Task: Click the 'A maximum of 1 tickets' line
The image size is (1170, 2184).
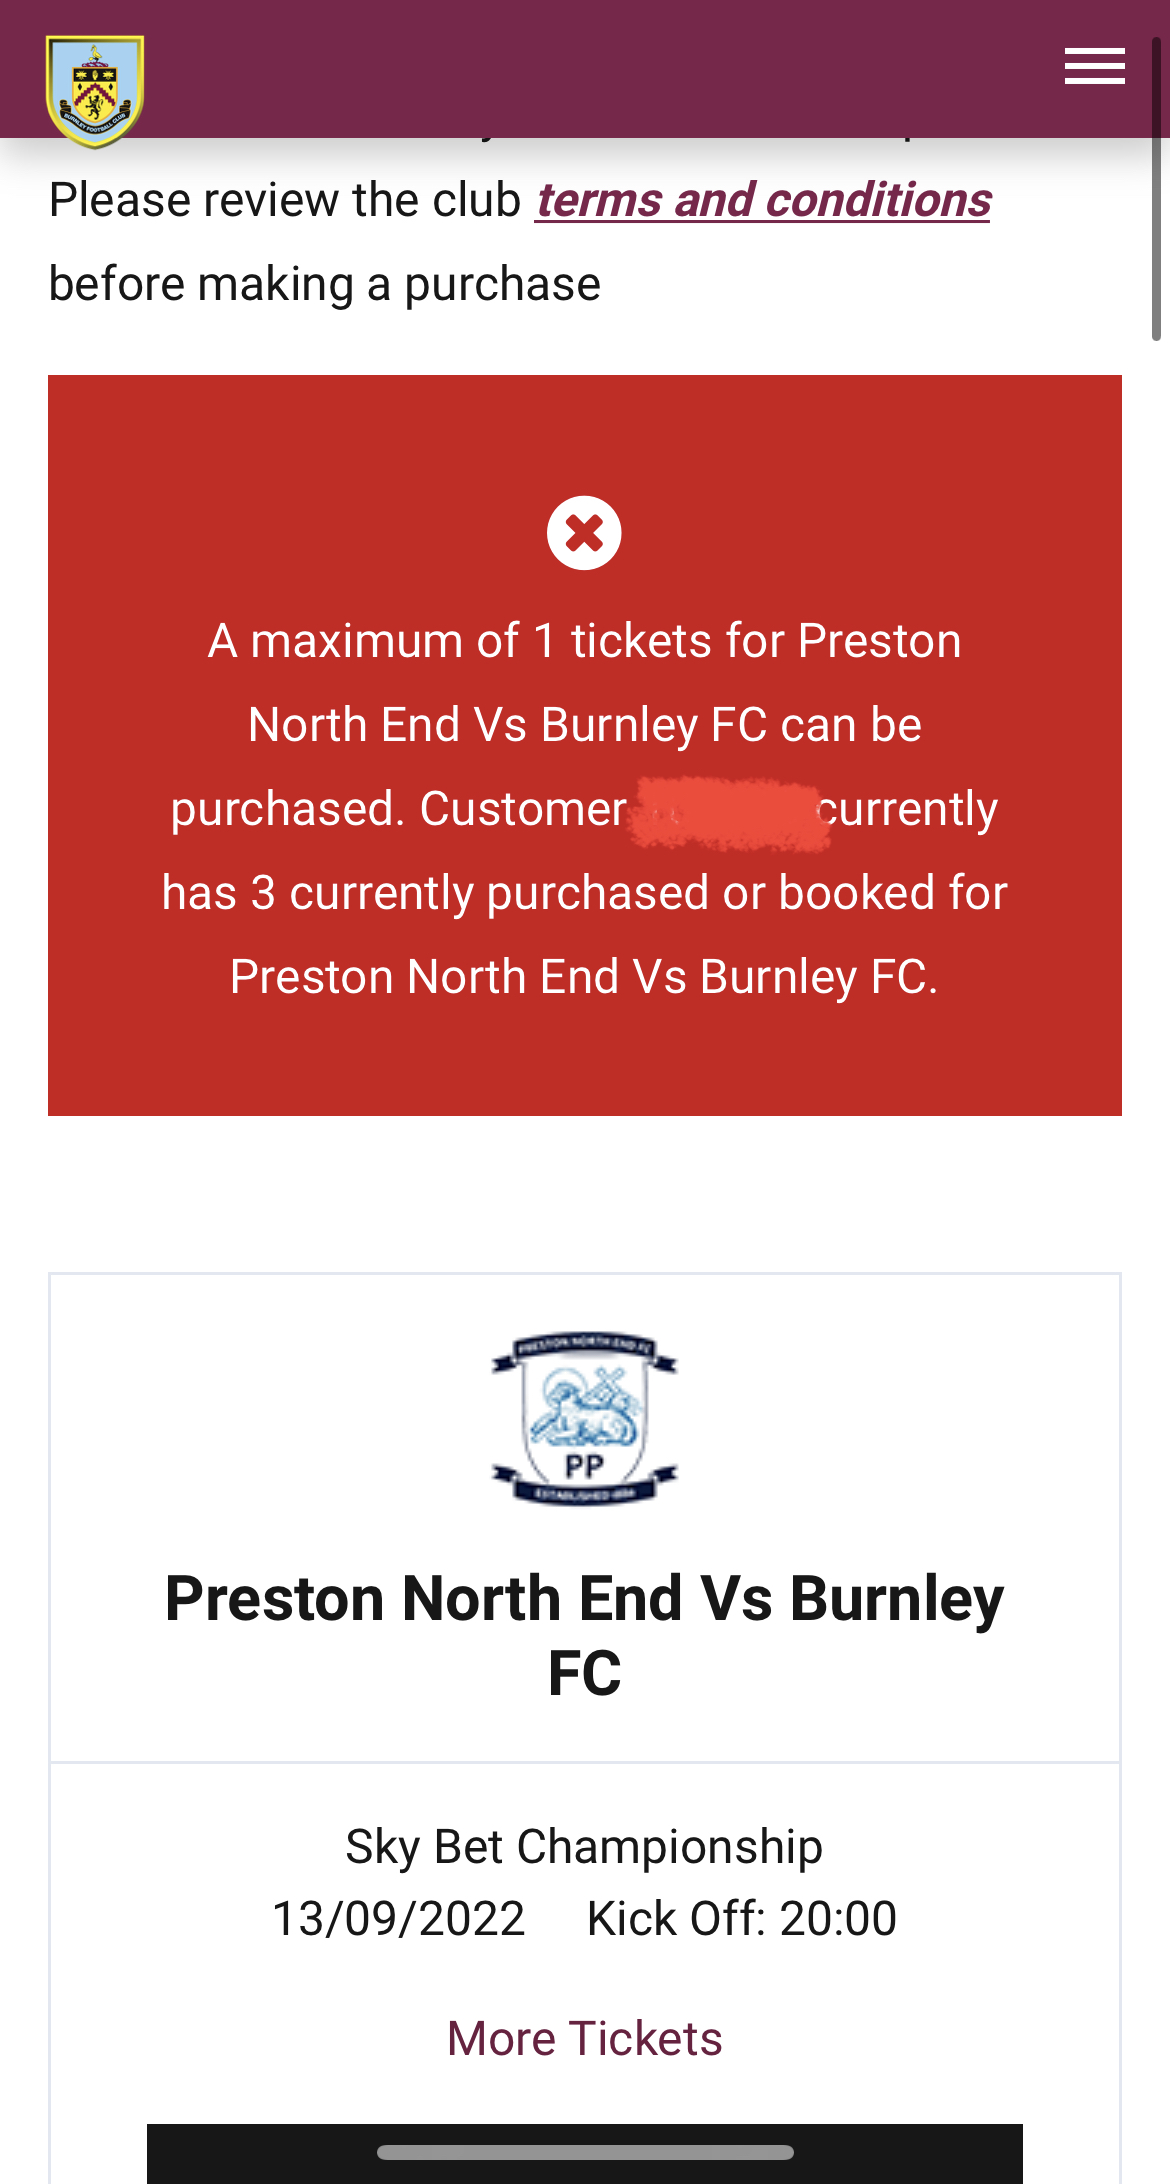Action: tap(584, 641)
